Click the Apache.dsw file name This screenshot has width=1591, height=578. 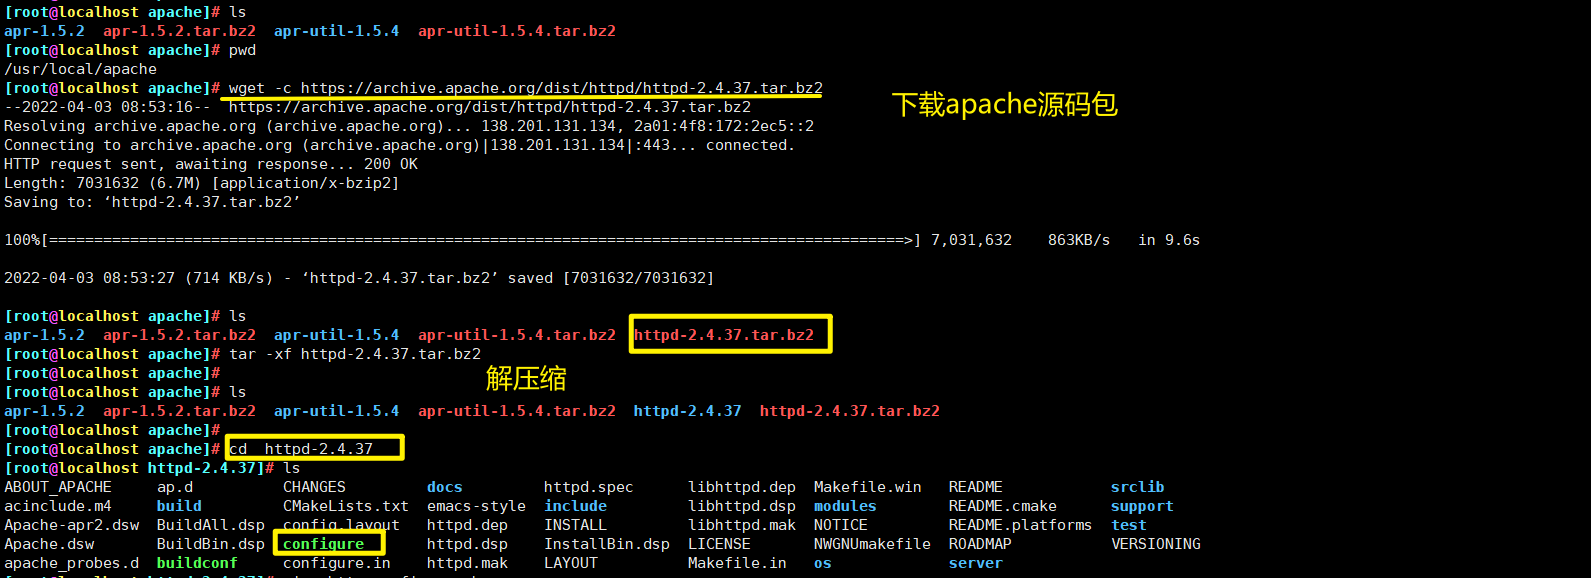click(49, 544)
